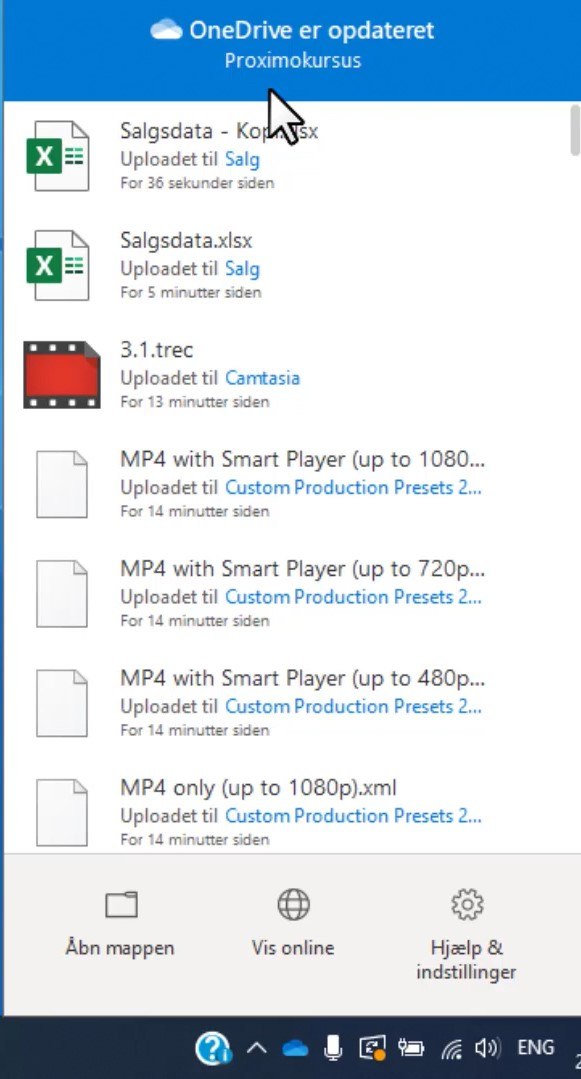Open the volume speaker tray icon
This screenshot has height=1079, width=581.
click(x=487, y=1048)
